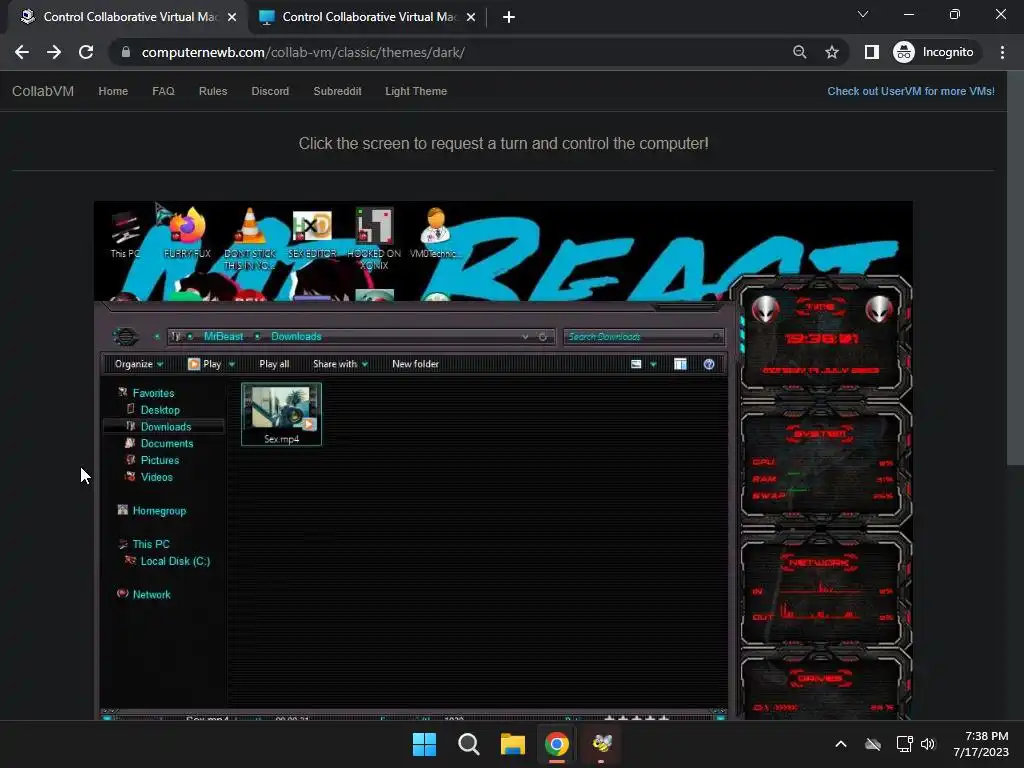Open the Subreddit link

[x=337, y=91]
